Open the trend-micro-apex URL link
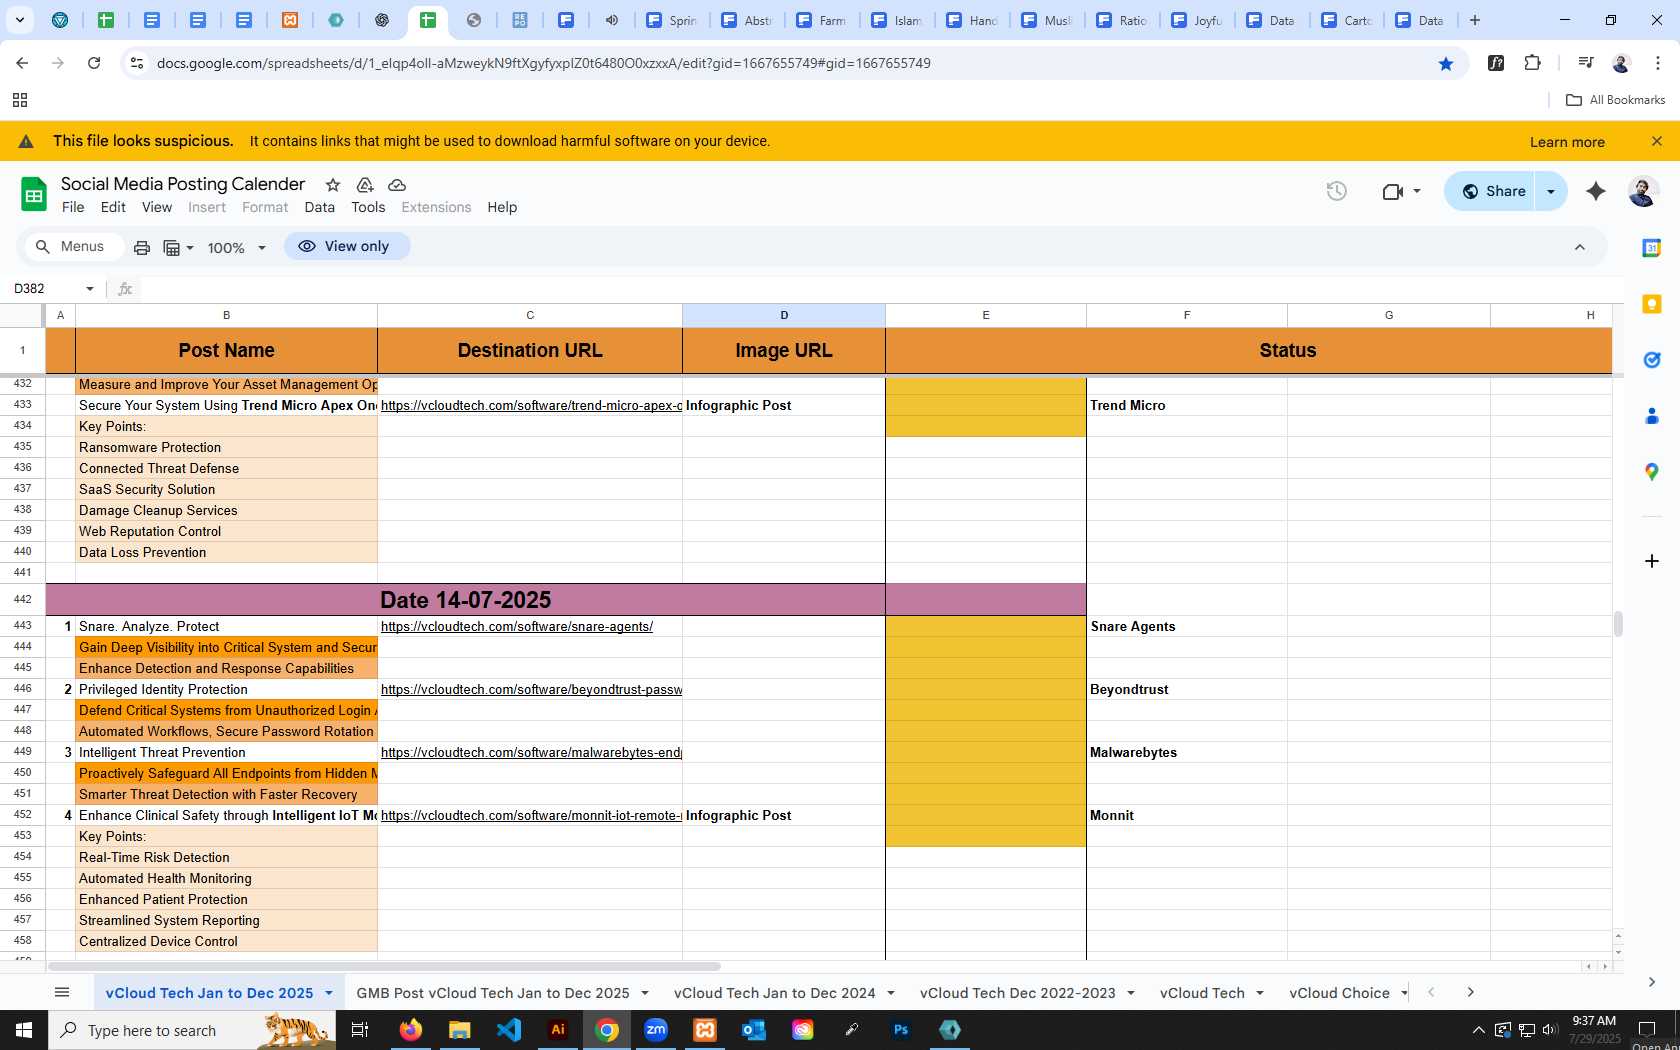Viewport: 1680px width, 1050px height. [531, 406]
